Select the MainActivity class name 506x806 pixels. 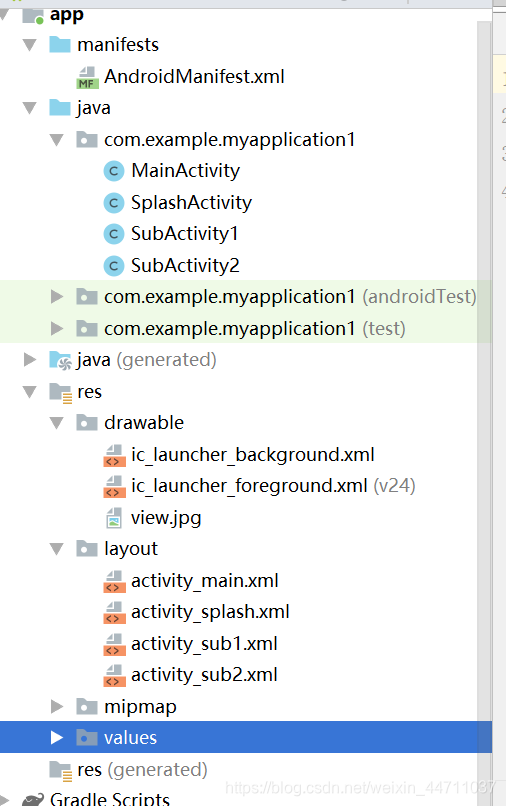(x=186, y=171)
